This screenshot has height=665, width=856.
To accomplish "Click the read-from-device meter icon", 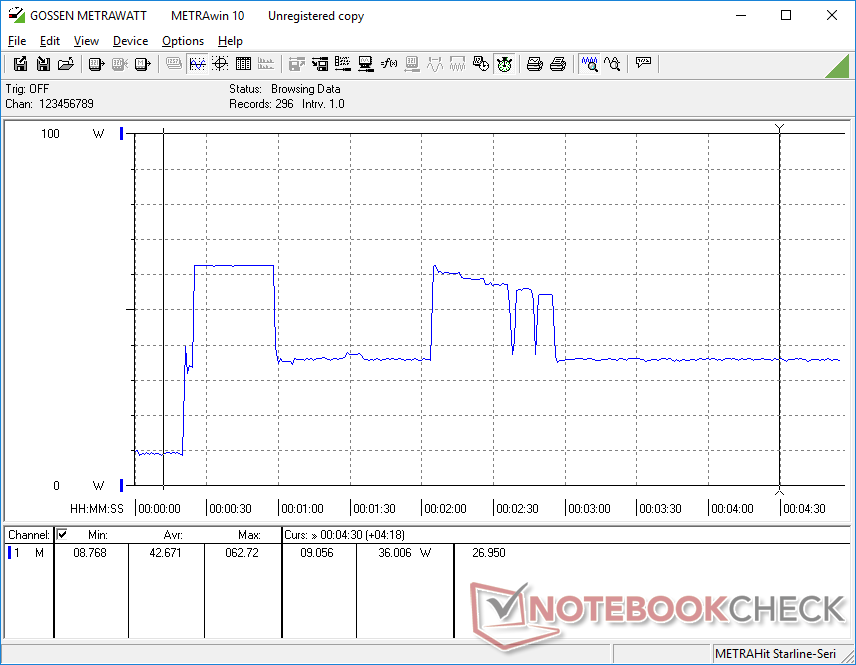I will pos(96,64).
